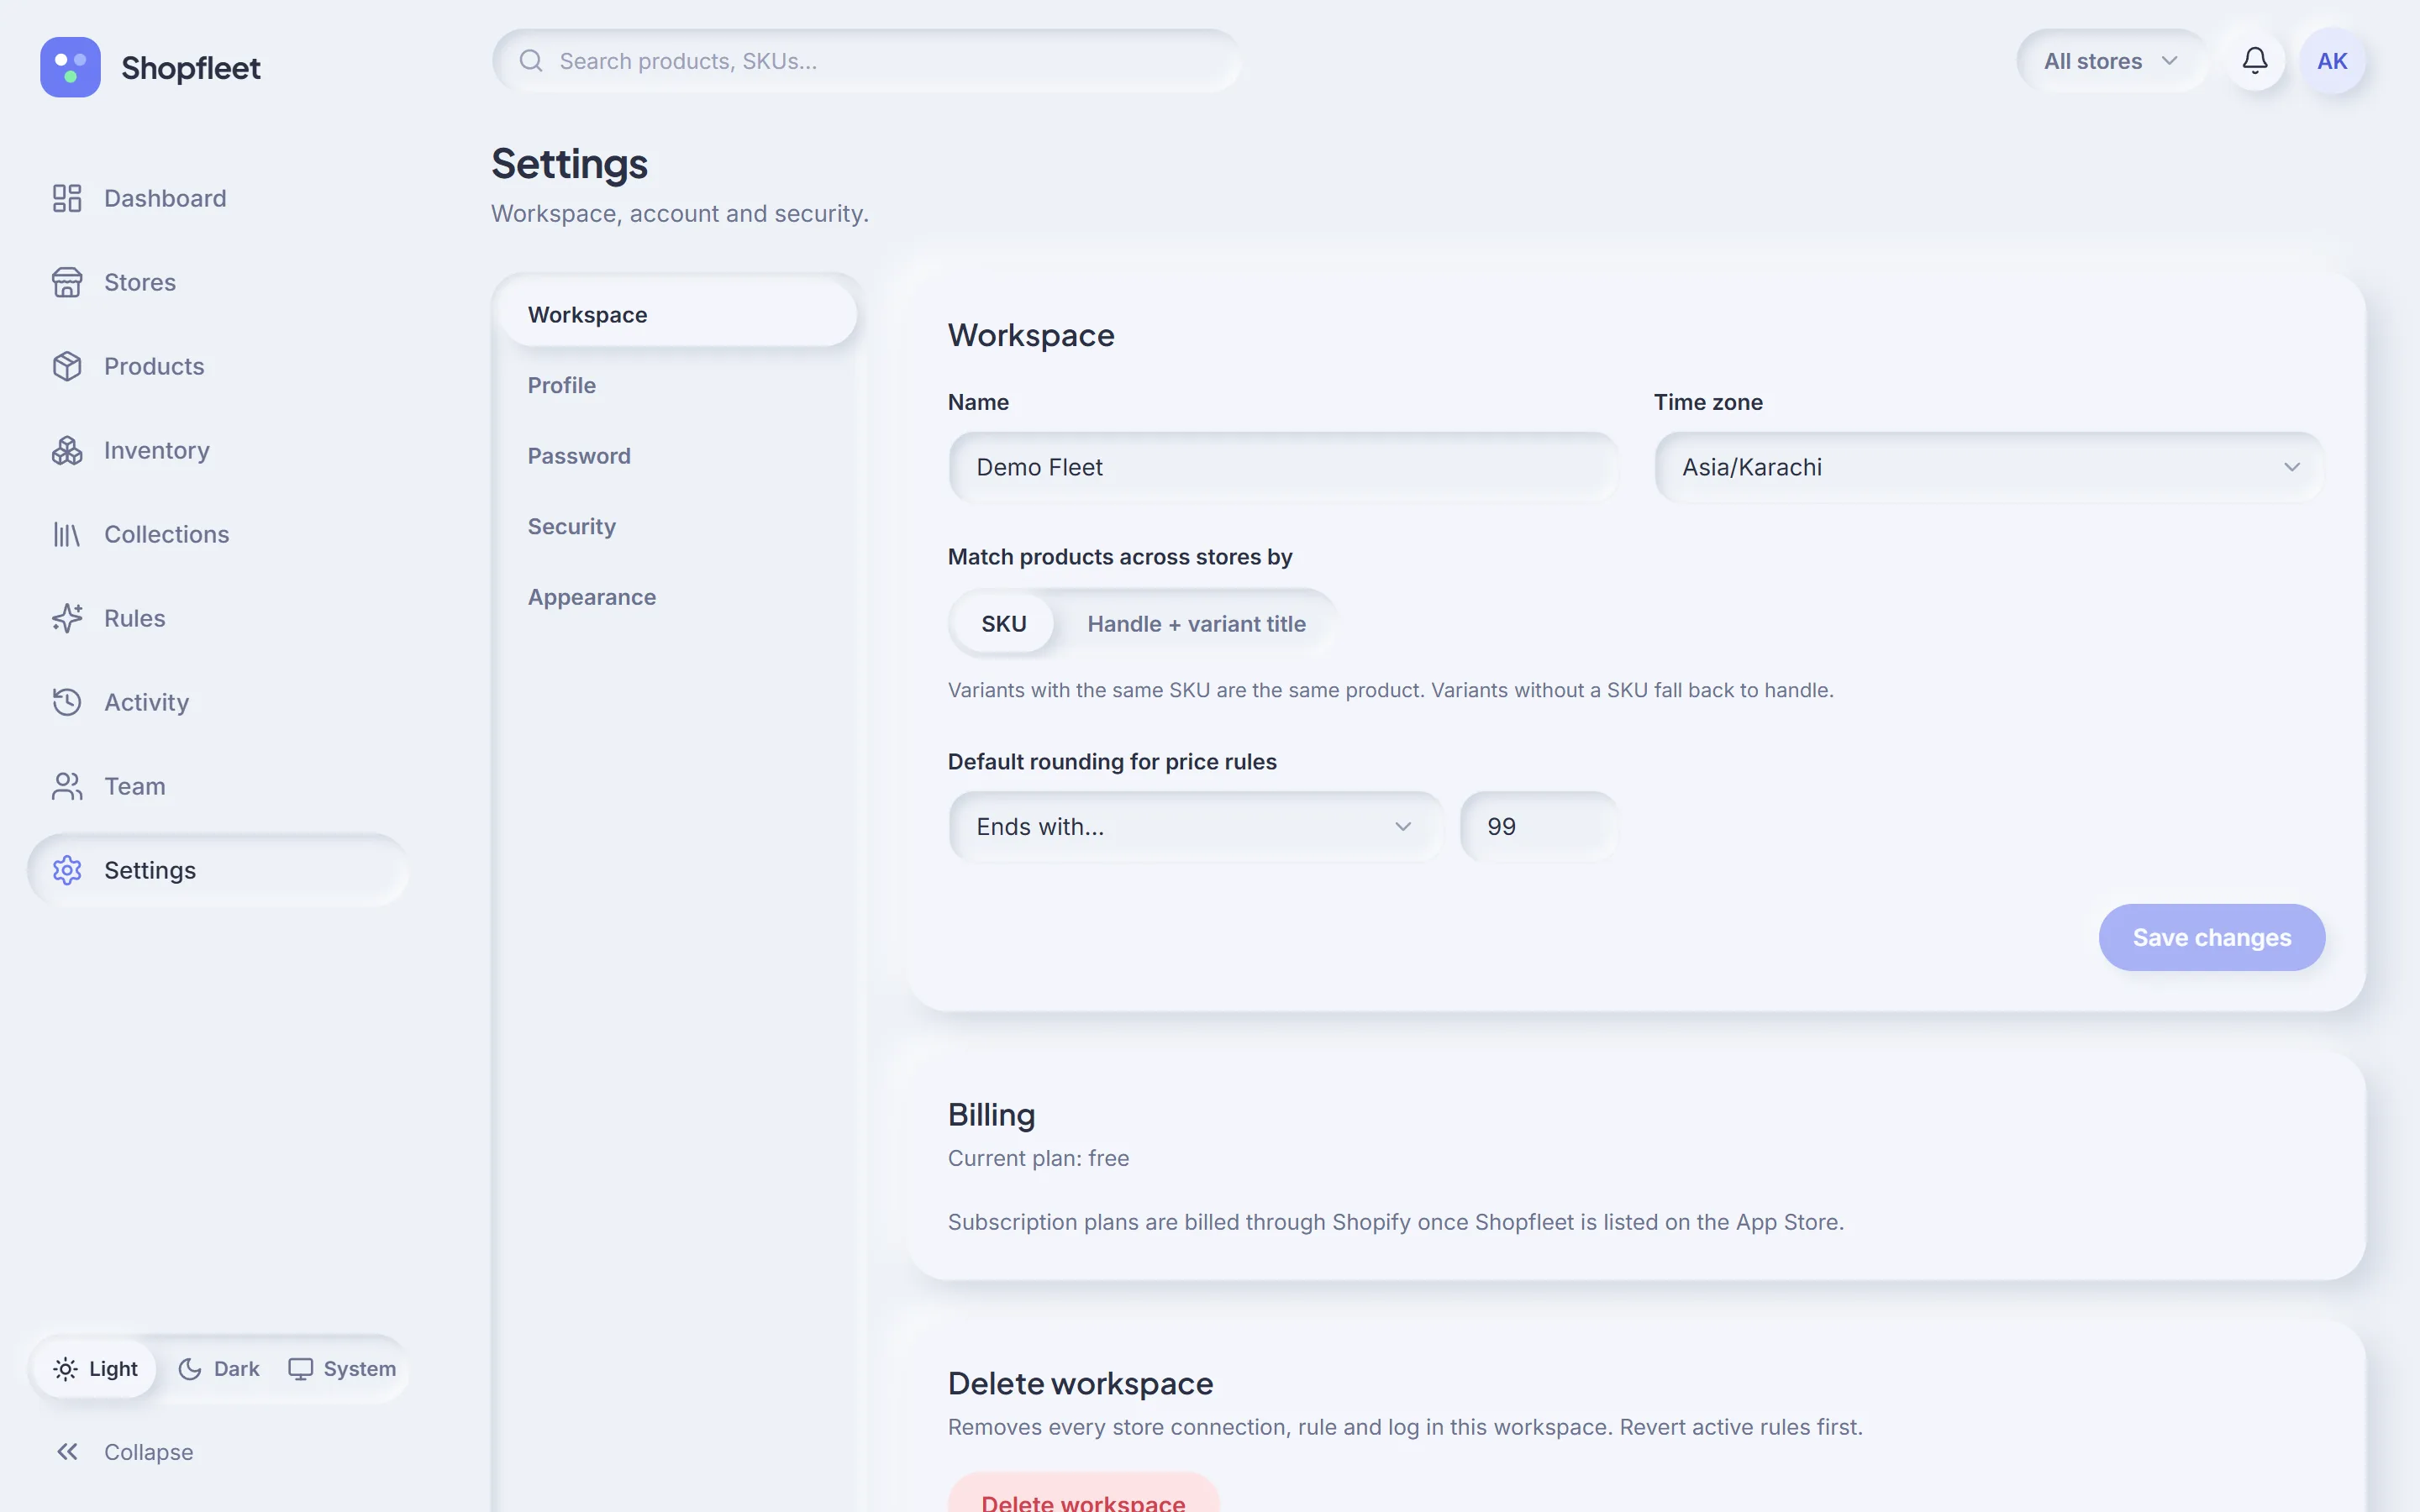This screenshot has width=2420, height=1512.
Task: Open the Asia/Karachi time zone dropdown
Action: (1988, 467)
